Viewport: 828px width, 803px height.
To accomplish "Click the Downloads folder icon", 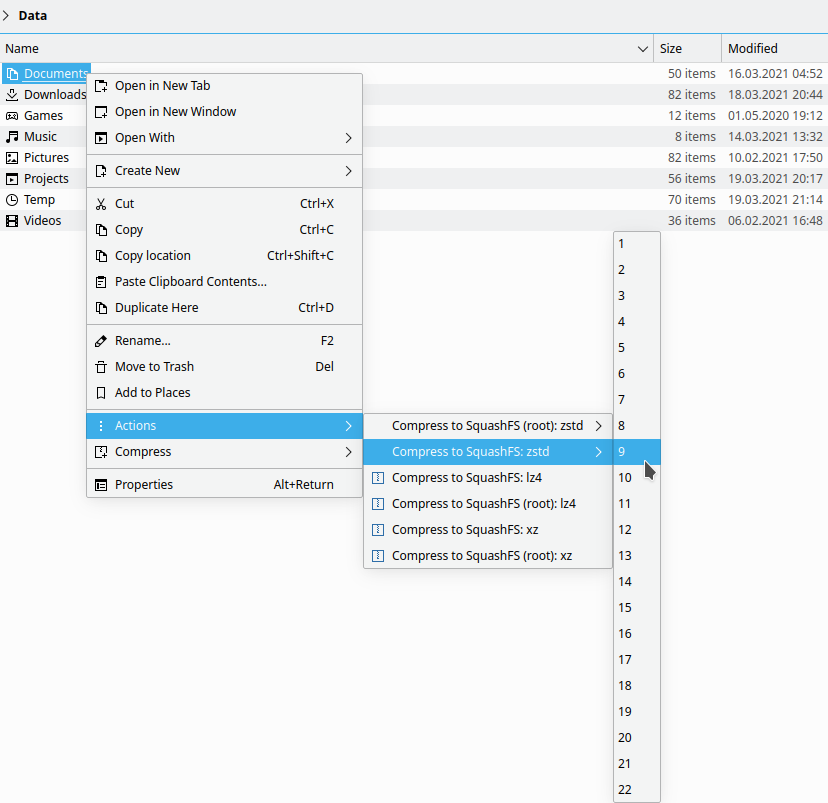I will click(12, 95).
